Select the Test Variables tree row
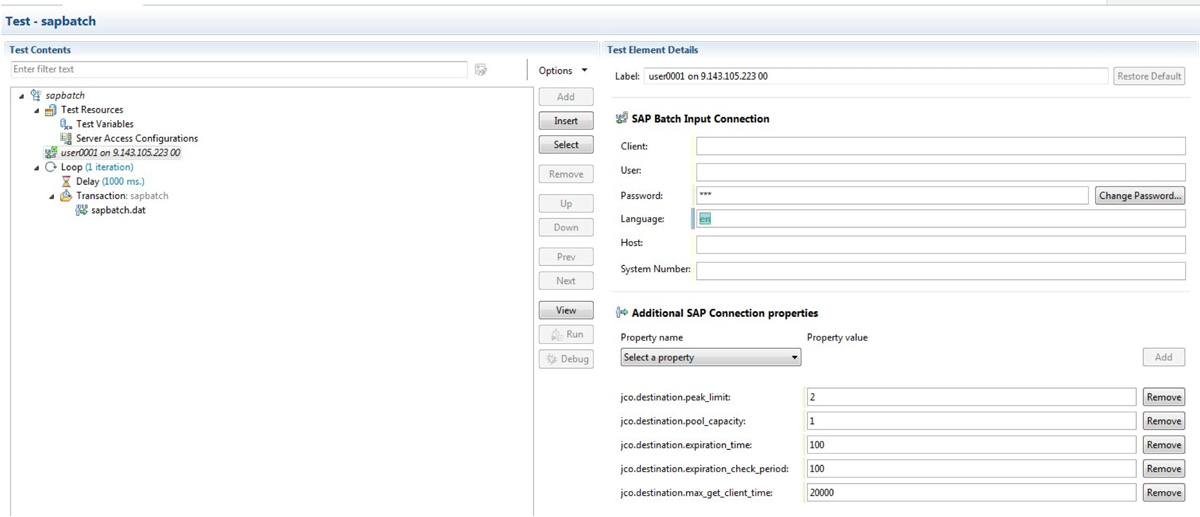Screen dimensions: 1200x517 coord(97,124)
